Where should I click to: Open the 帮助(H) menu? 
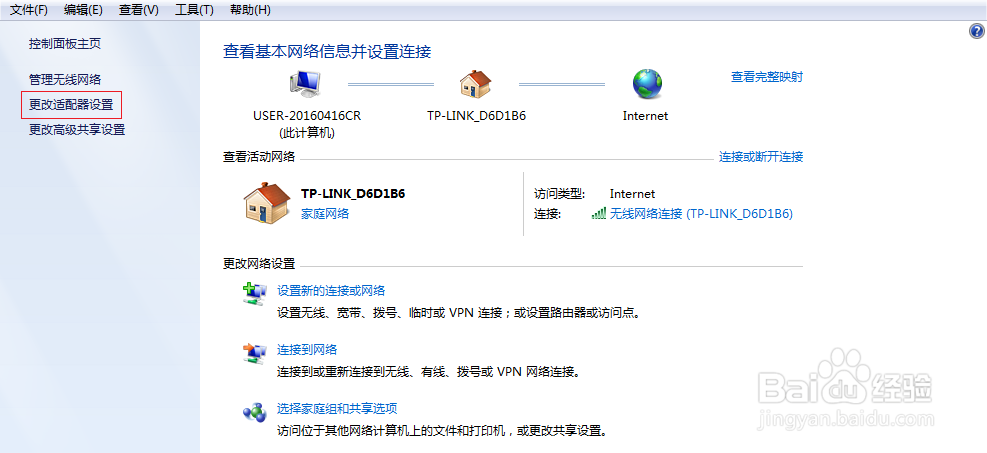coord(250,10)
